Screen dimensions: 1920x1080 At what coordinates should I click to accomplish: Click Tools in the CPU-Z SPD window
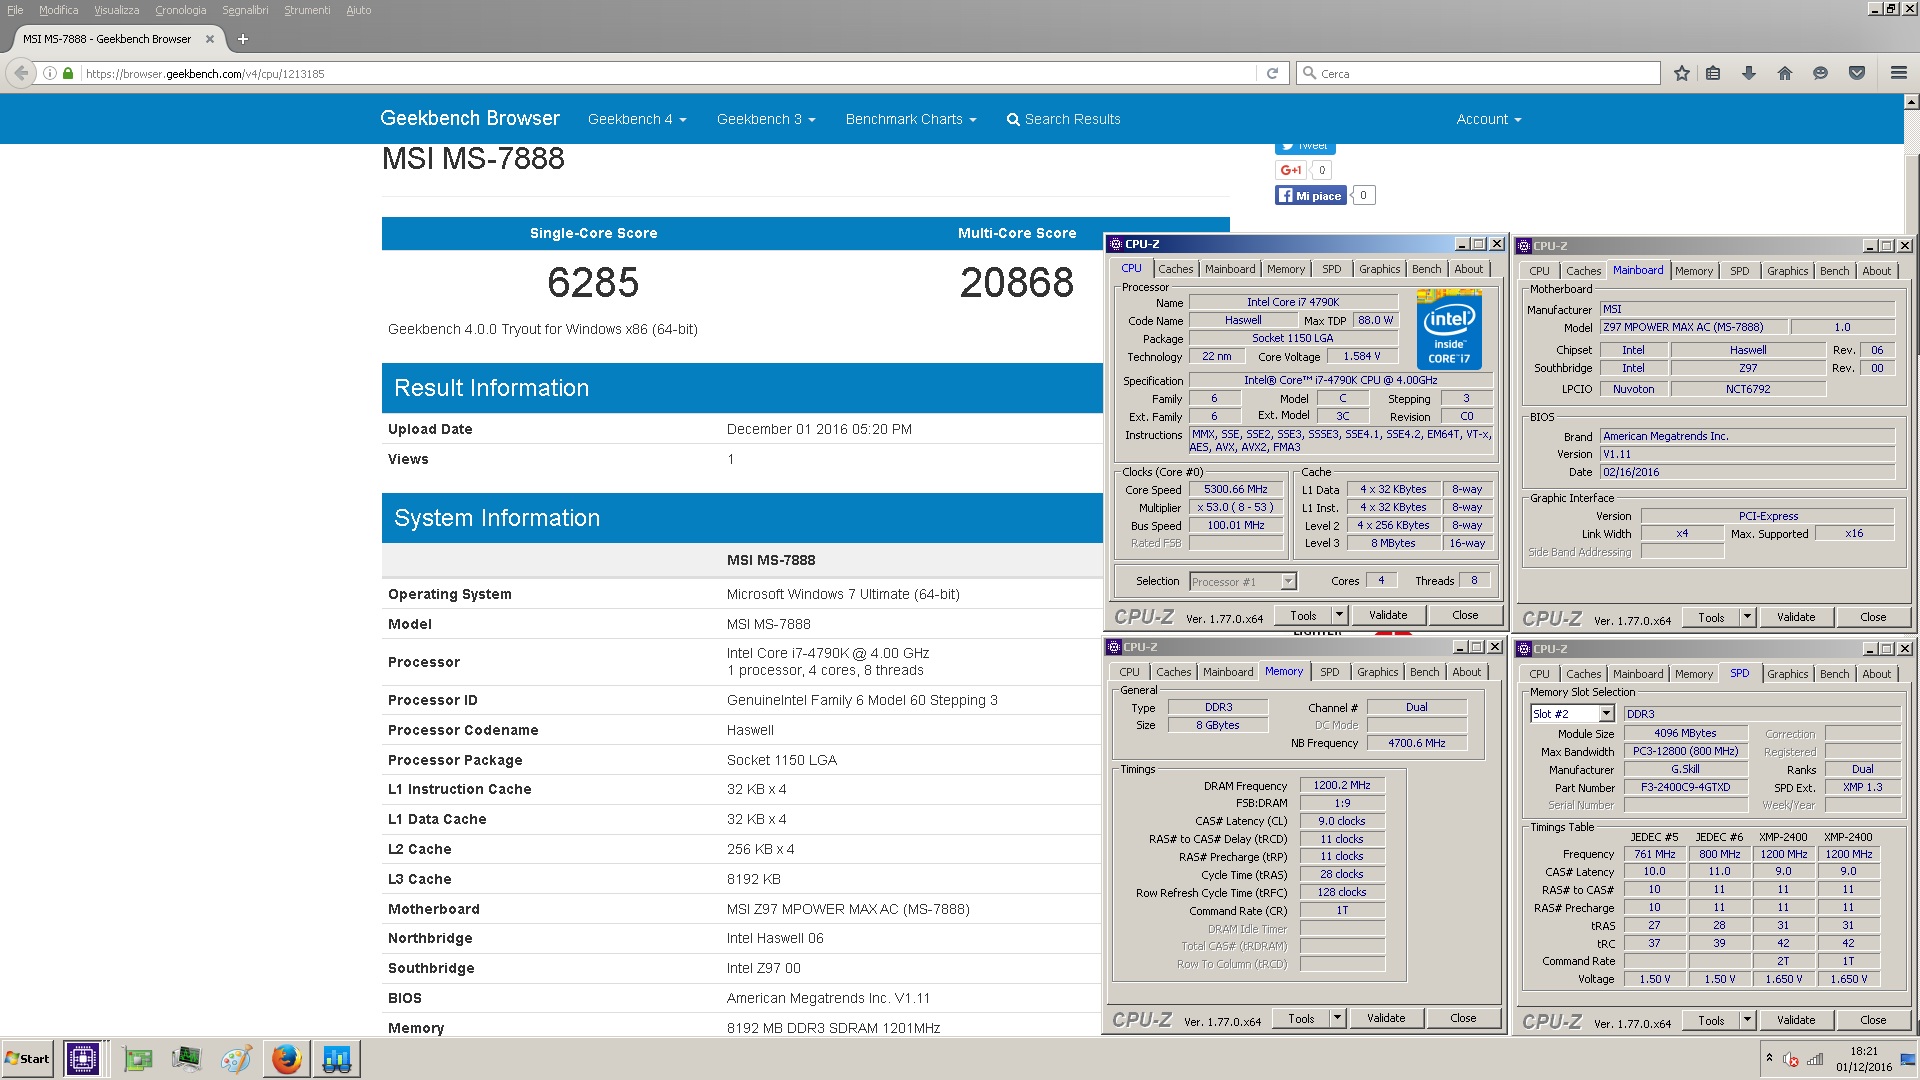click(1711, 1020)
